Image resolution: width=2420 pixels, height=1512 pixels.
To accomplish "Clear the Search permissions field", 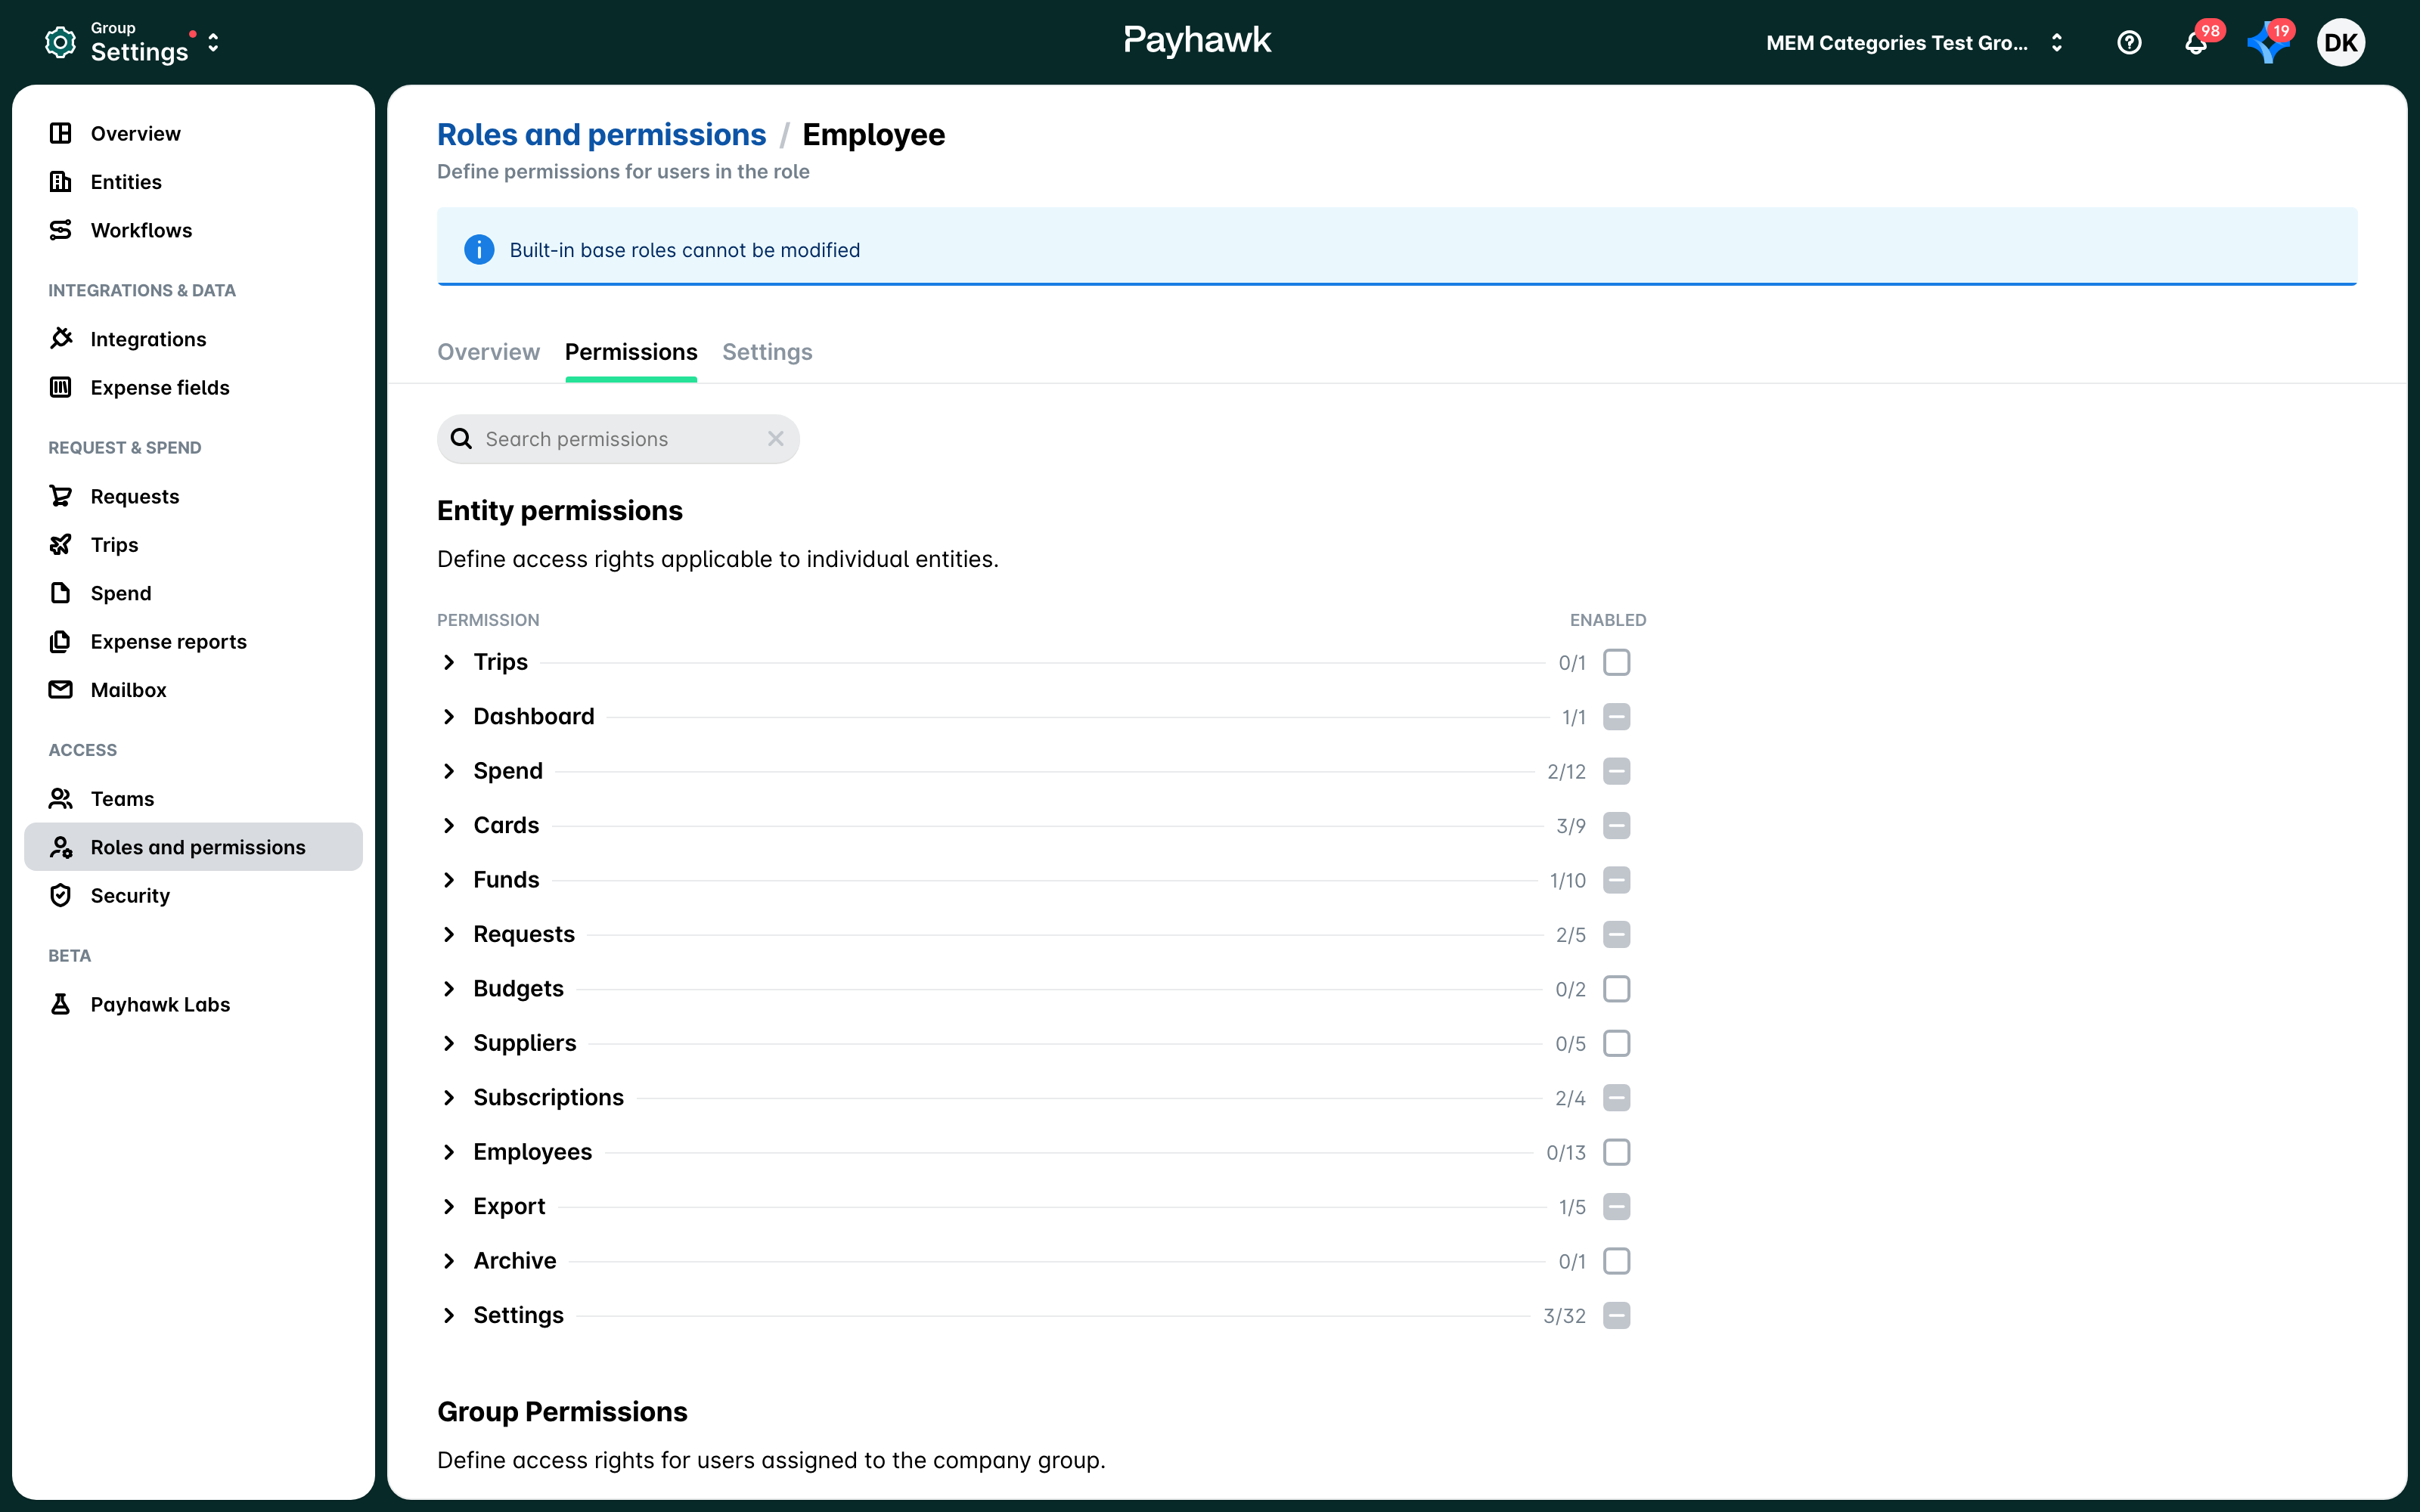I will 775,438.
